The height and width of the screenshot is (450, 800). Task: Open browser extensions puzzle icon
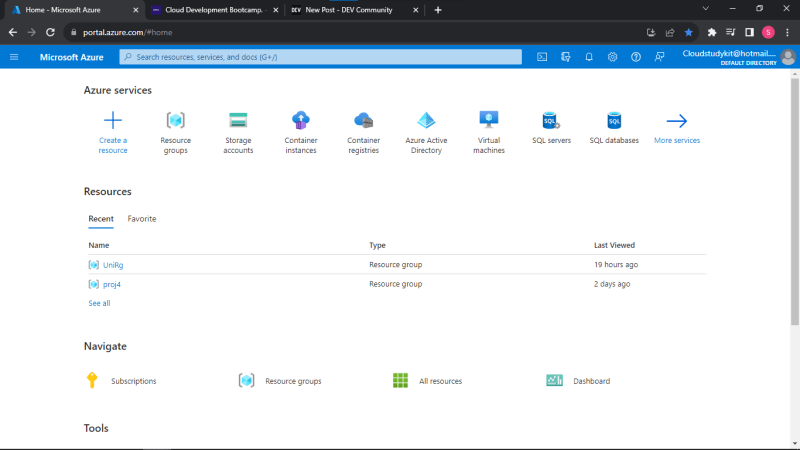click(x=712, y=32)
